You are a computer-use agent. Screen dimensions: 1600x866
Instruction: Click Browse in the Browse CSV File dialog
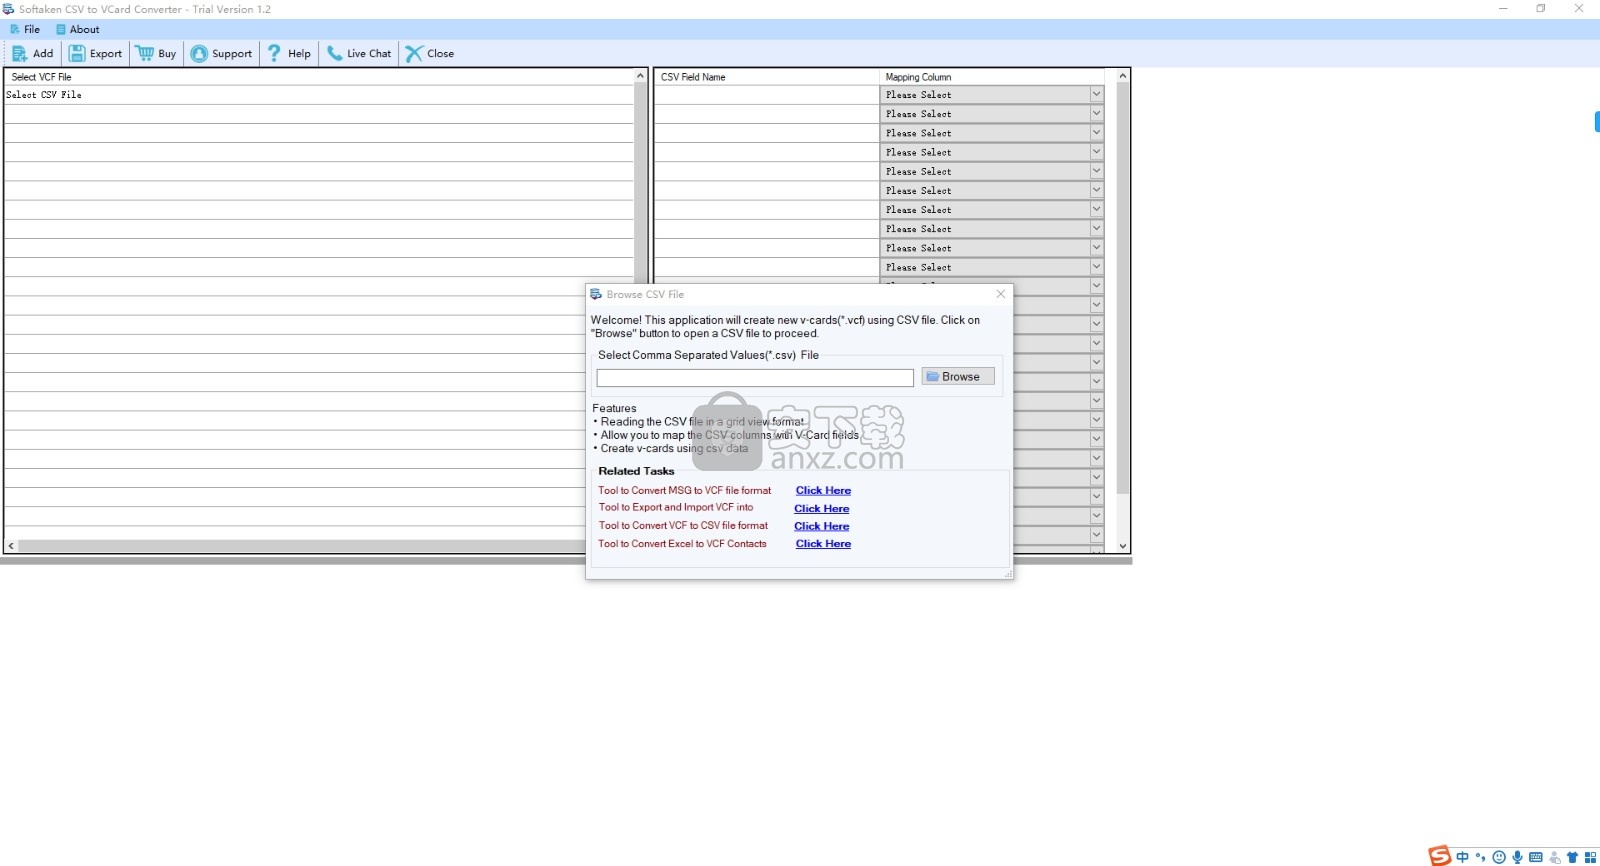tap(958, 377)
